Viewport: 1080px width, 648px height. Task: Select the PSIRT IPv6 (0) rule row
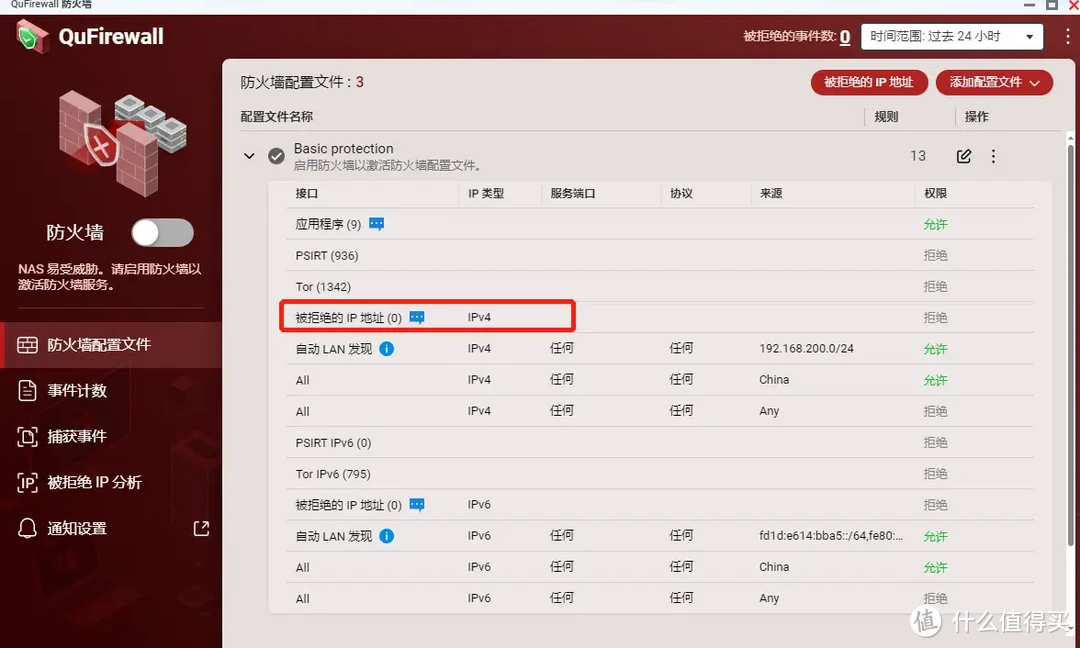coord(660,443)
